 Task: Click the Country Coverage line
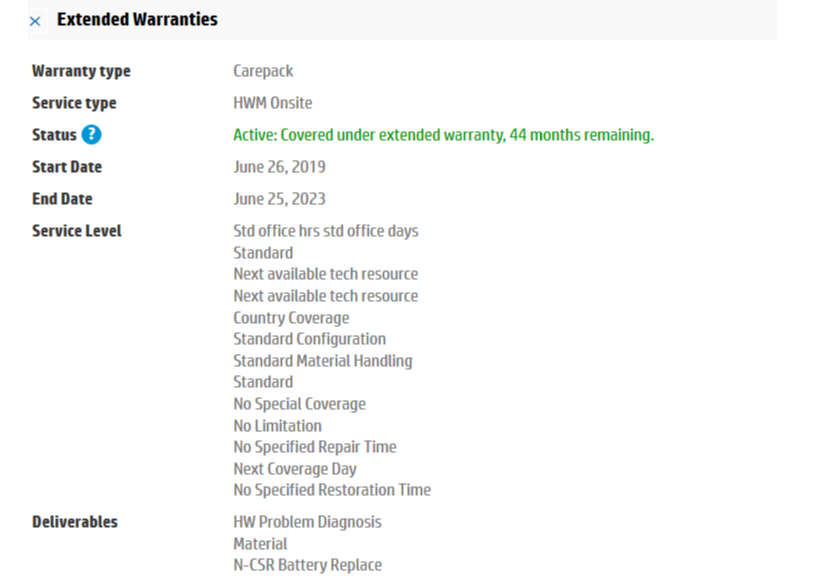click(291, 318)
